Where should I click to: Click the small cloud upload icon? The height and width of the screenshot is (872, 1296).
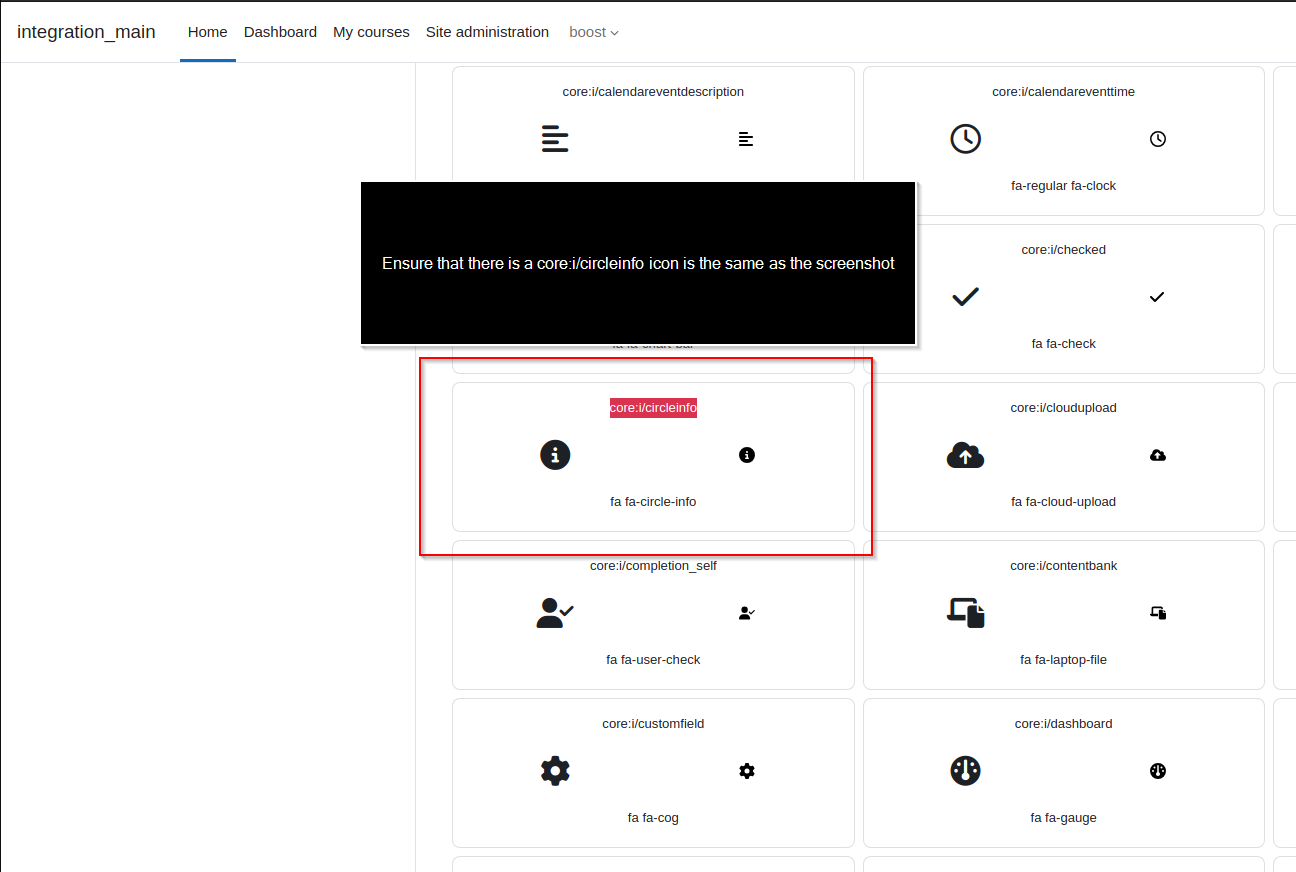1158,455
